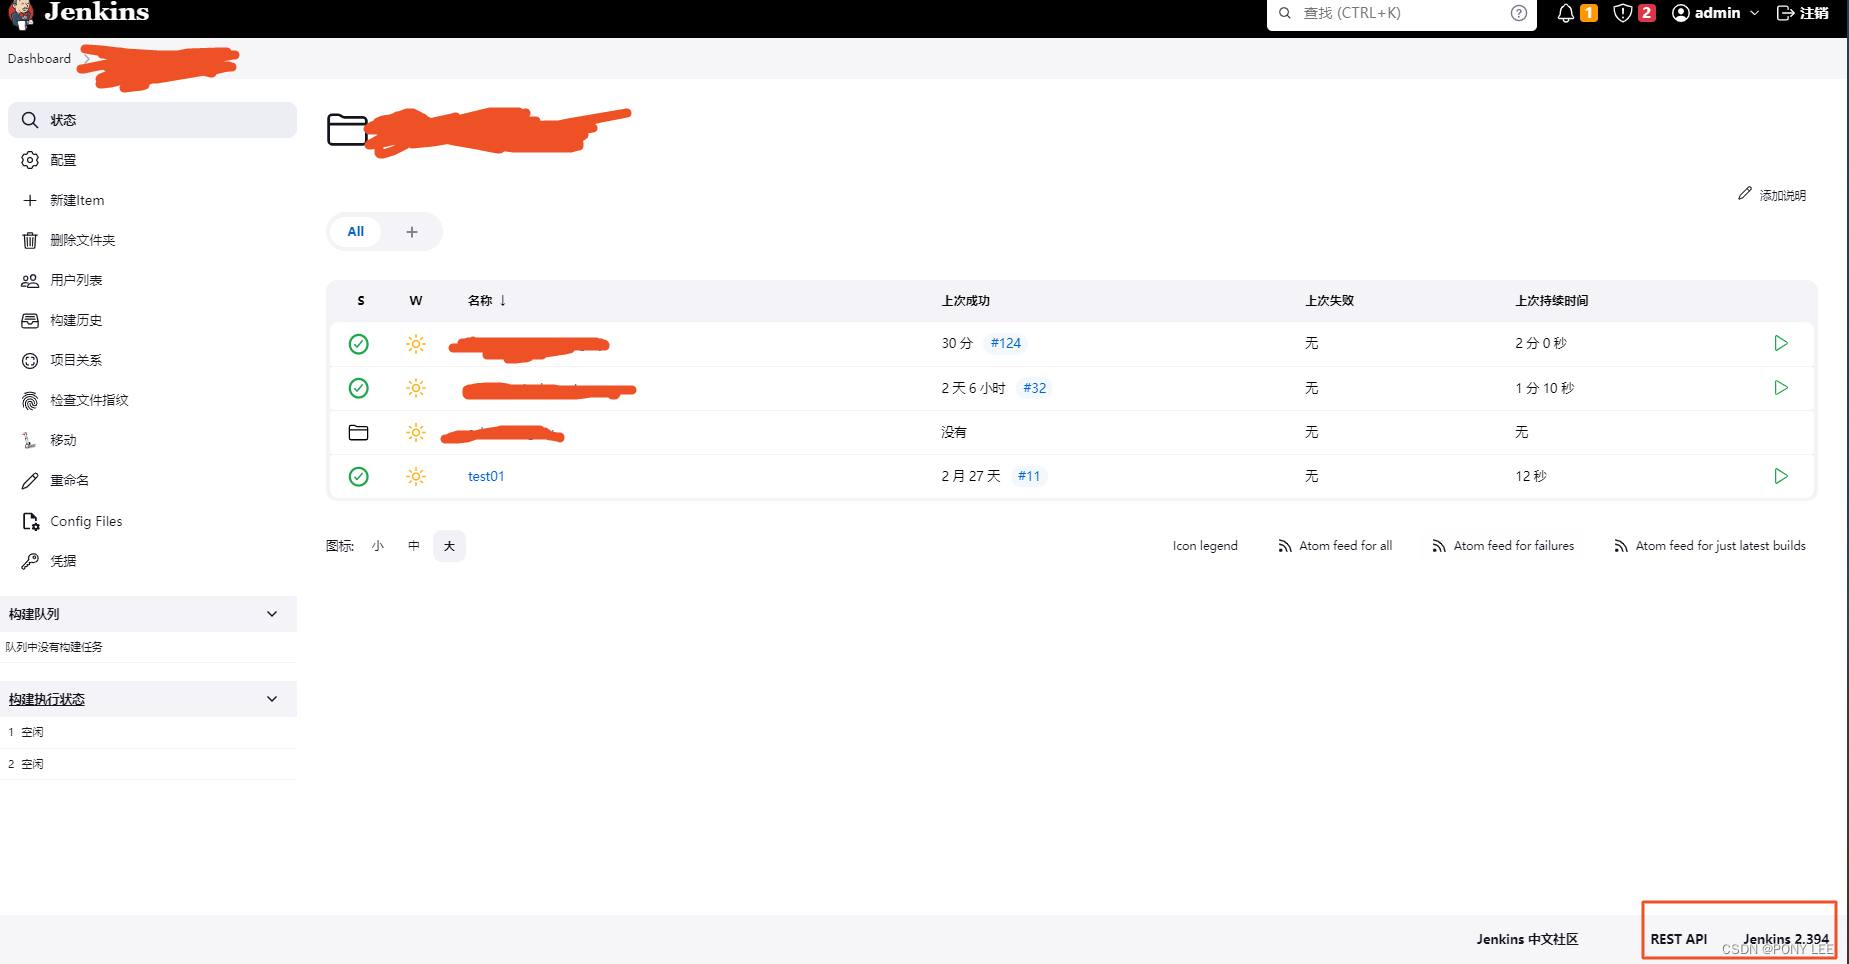
Task: Open the 新建Item creation page
Action: click(x=76, y=200)
